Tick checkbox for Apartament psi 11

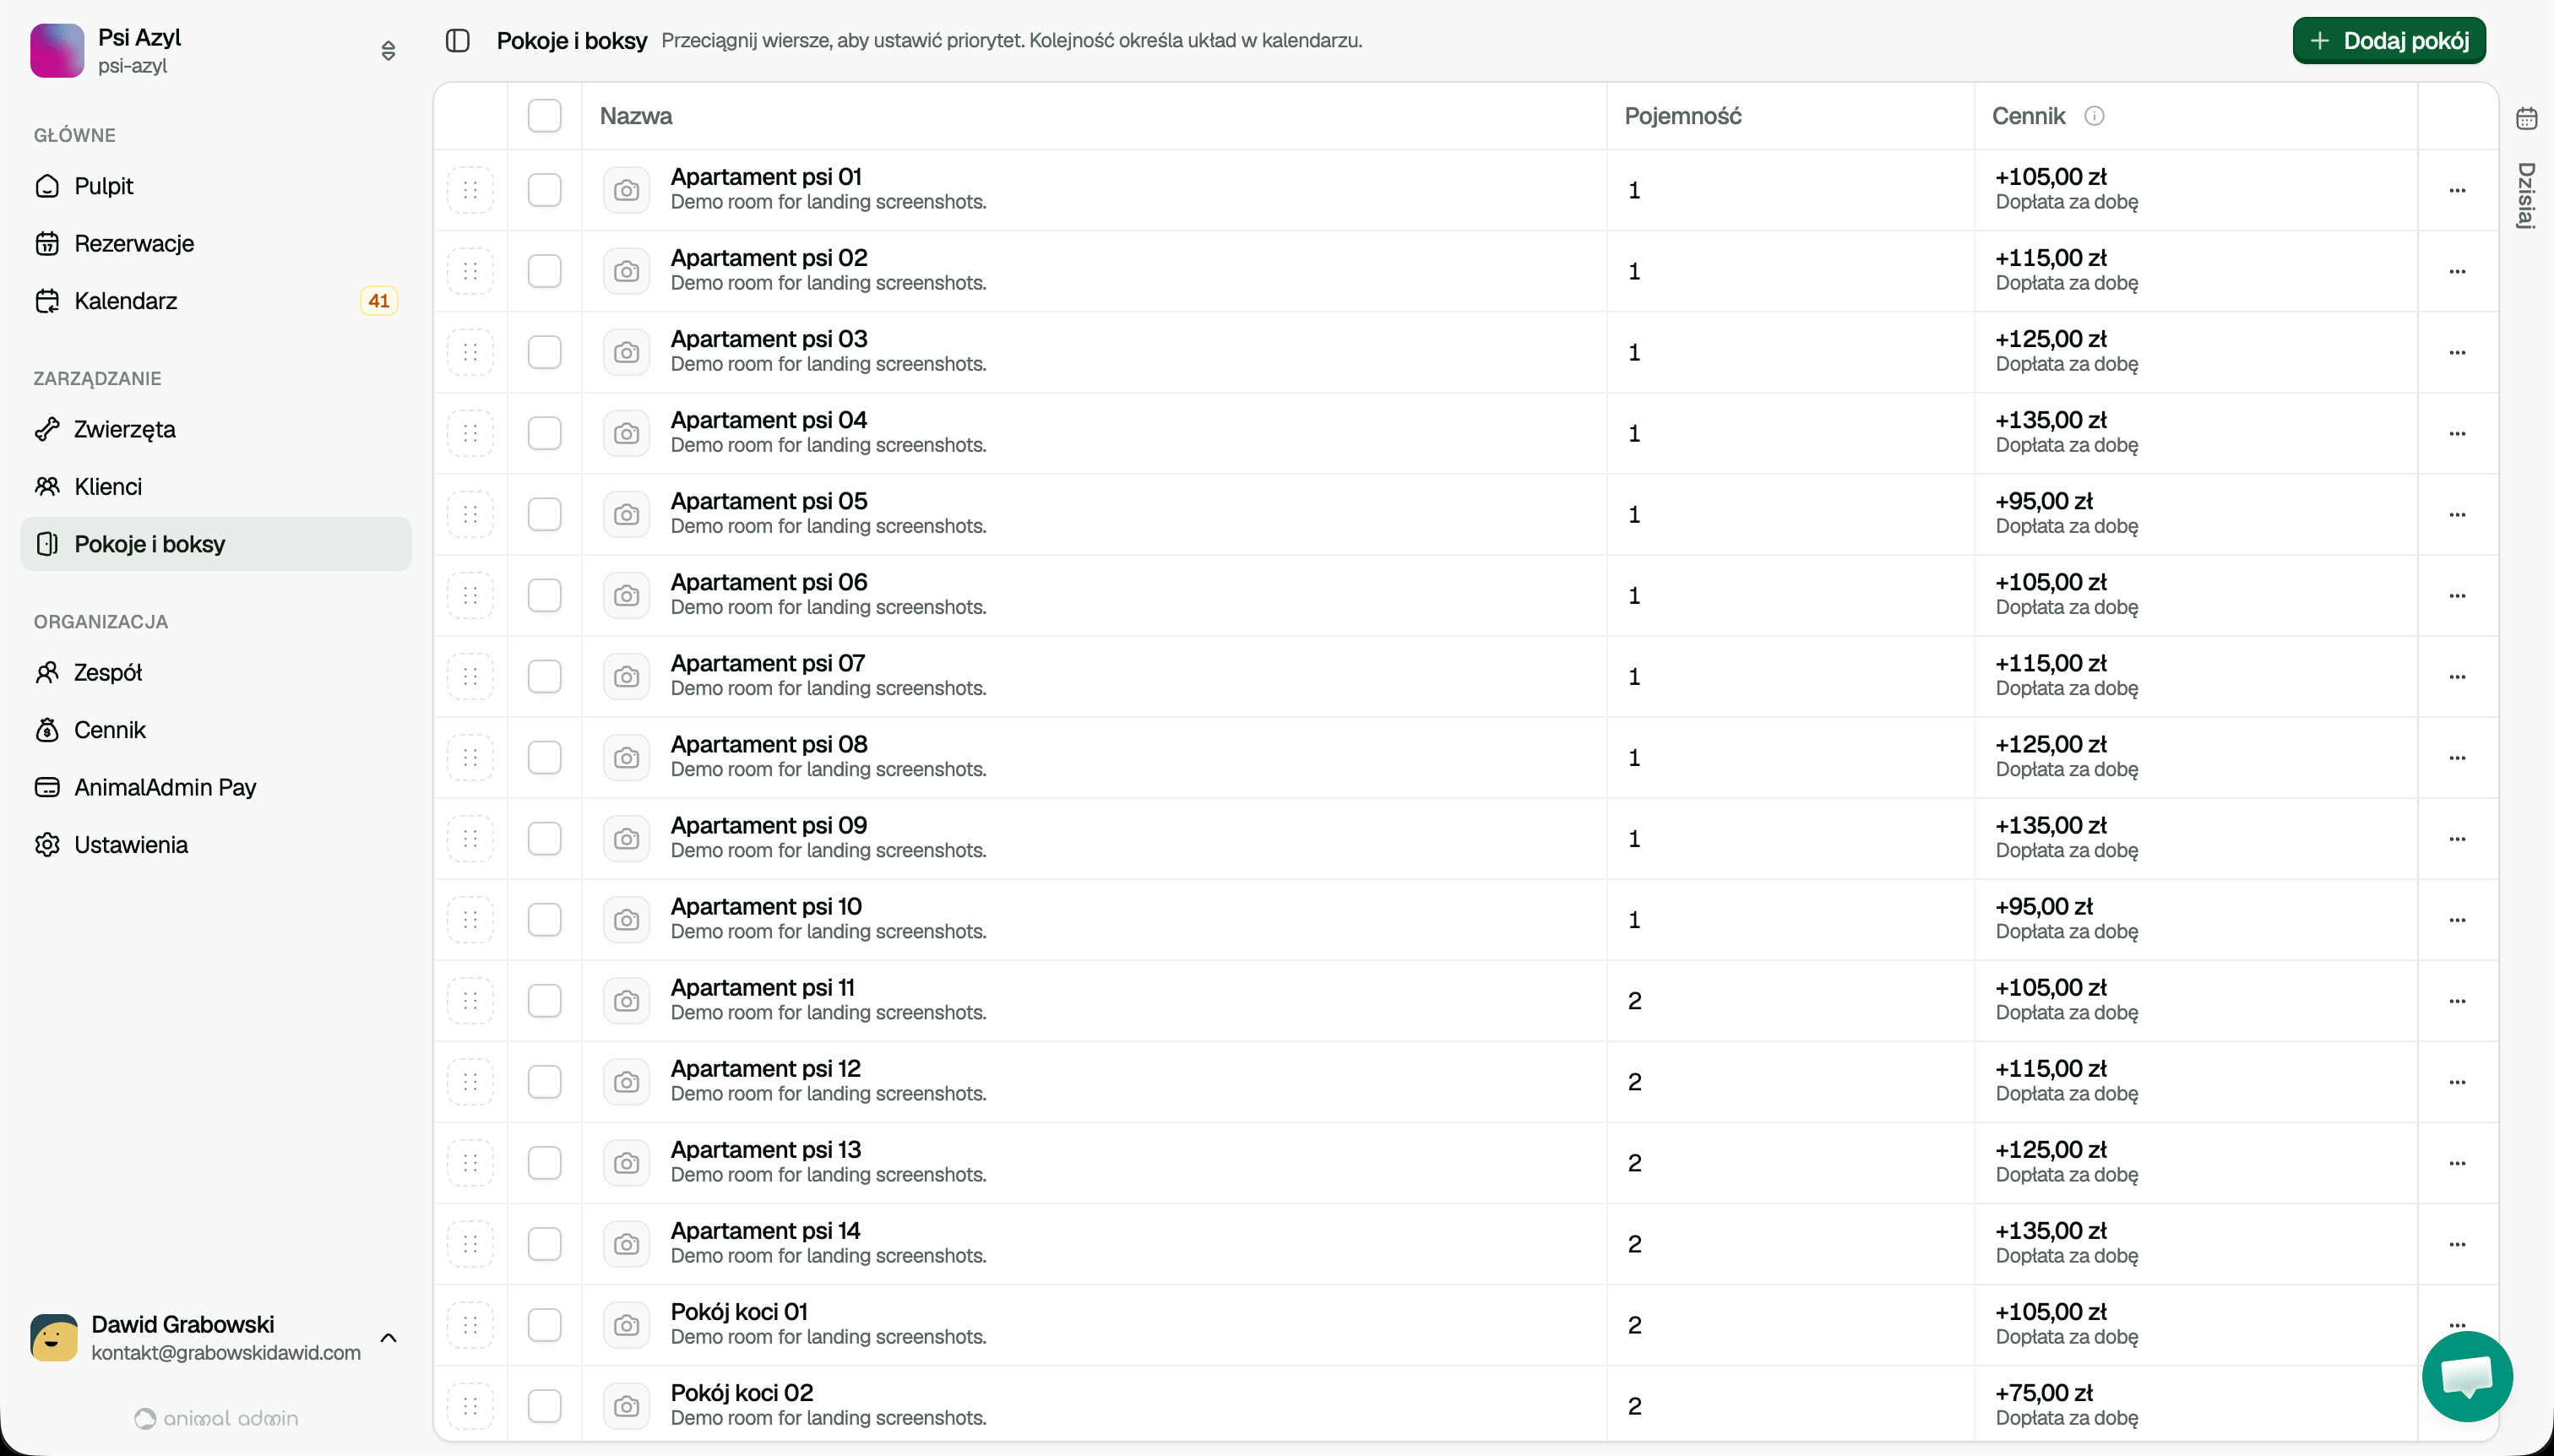(x=544, y=1001)
